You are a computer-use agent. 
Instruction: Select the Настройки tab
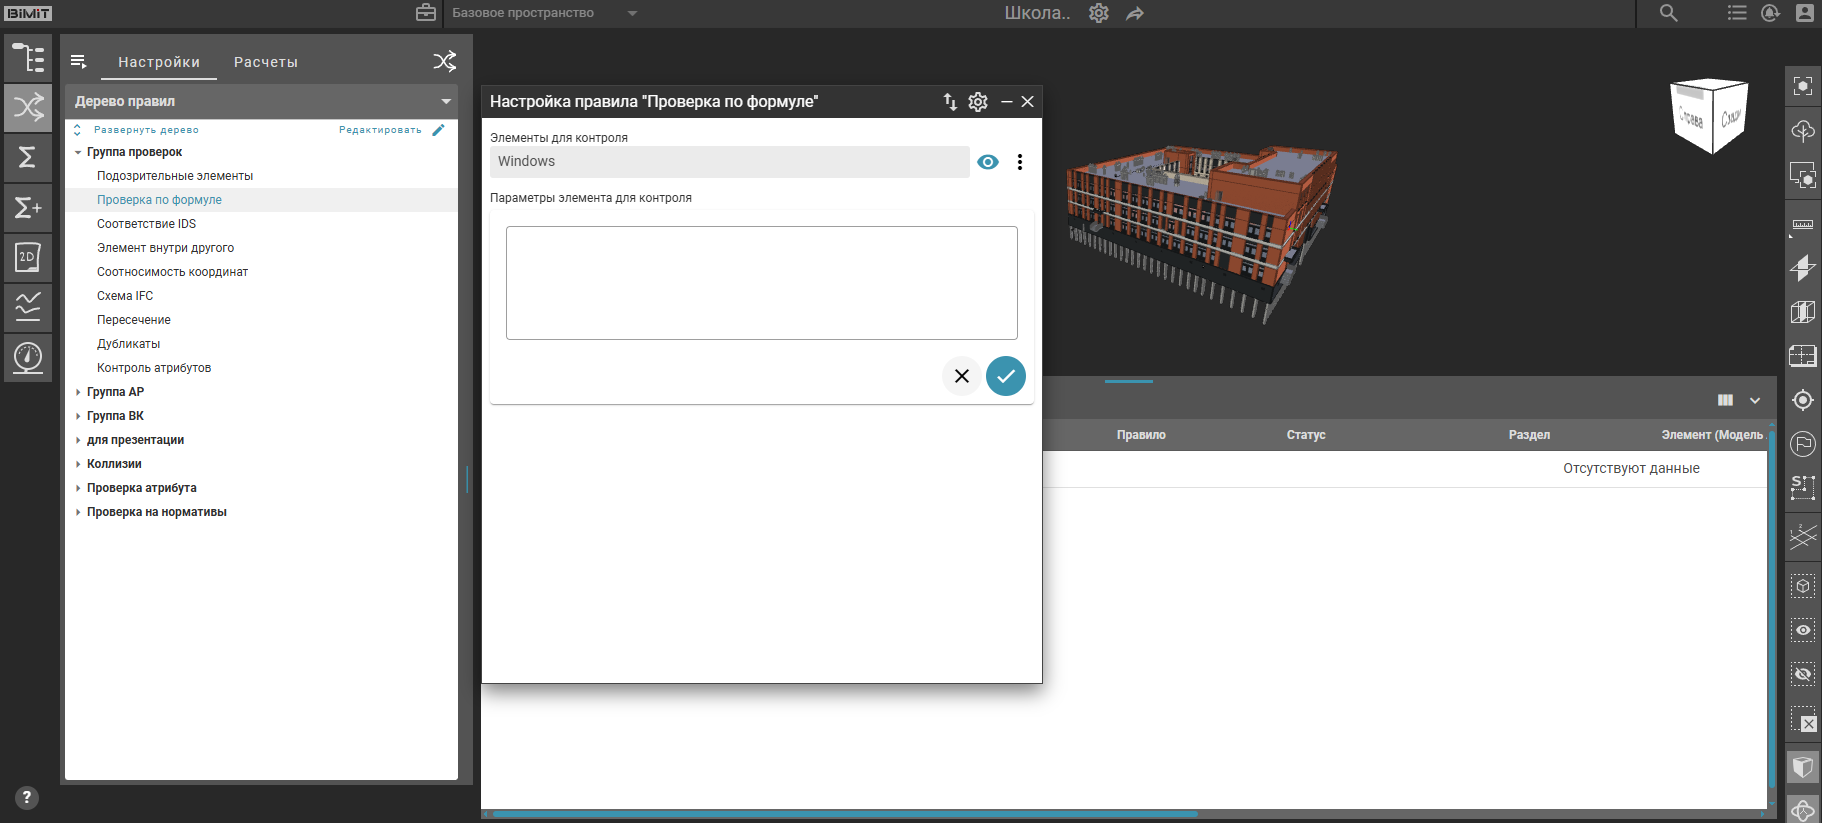(159, 62)
